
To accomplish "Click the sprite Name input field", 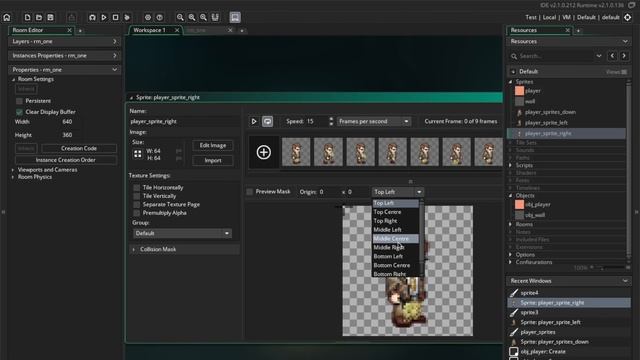I will click(x=184, y=122).
